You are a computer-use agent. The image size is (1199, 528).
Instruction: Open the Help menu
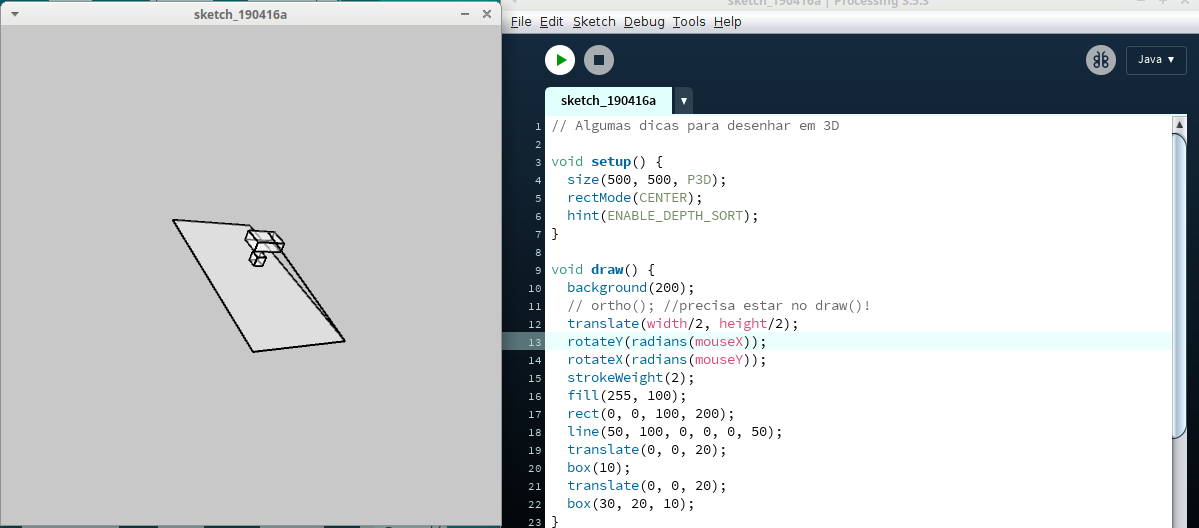728,22
